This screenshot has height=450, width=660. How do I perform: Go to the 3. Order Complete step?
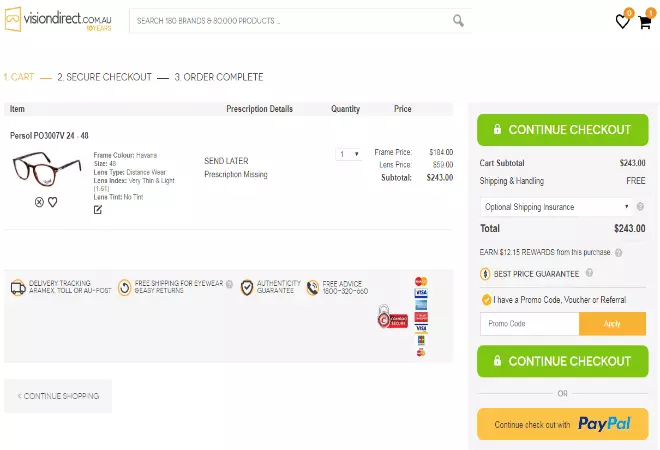pyautogui.click(x=219, y=77)
